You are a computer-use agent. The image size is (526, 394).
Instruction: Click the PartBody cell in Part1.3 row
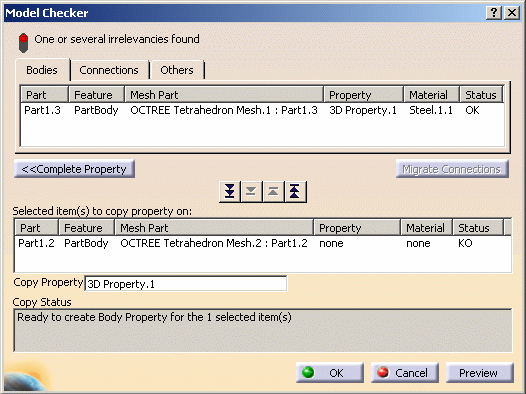coord(96,110)
